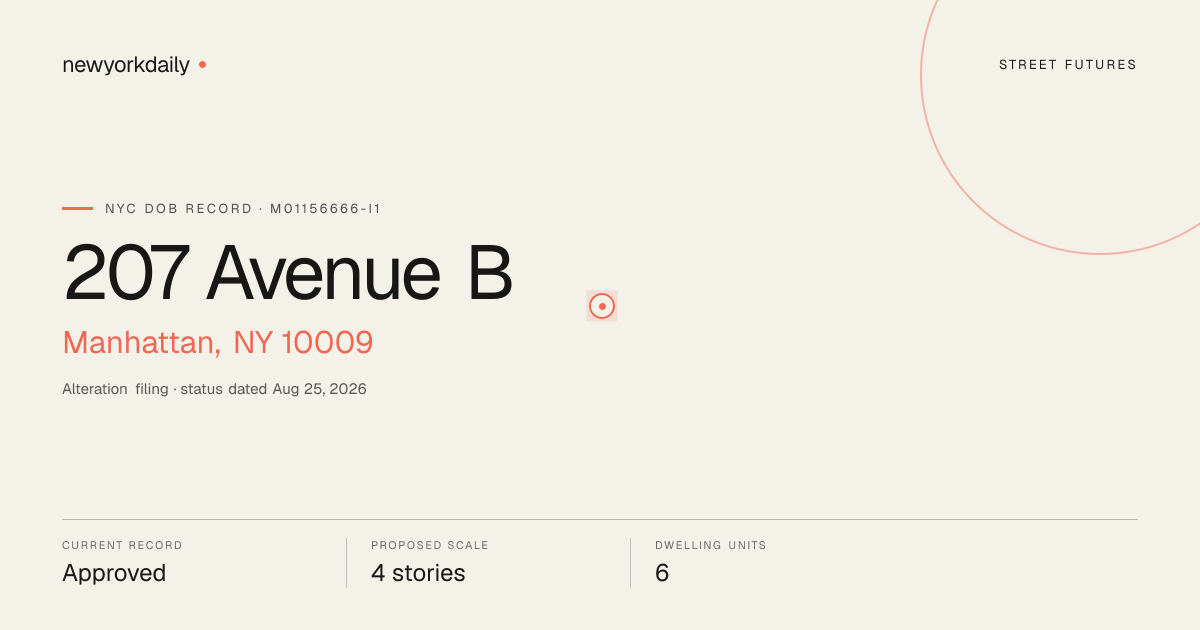Image resolution: width=1200 pixels, height=630 pixels.
Task: Click the orange dash before NYC DOB RECORD
Action: pyautogui.click(x=77, y=209)
